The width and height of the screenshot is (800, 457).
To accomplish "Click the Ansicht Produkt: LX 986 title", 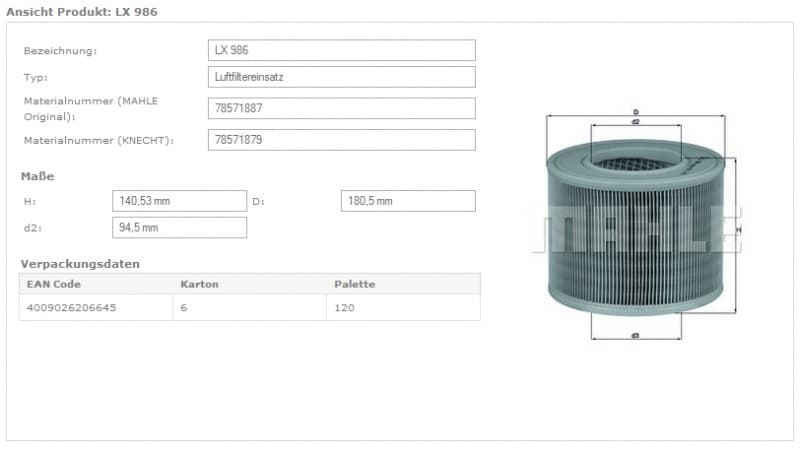I will pyautogui.click(x=82, y=12).
